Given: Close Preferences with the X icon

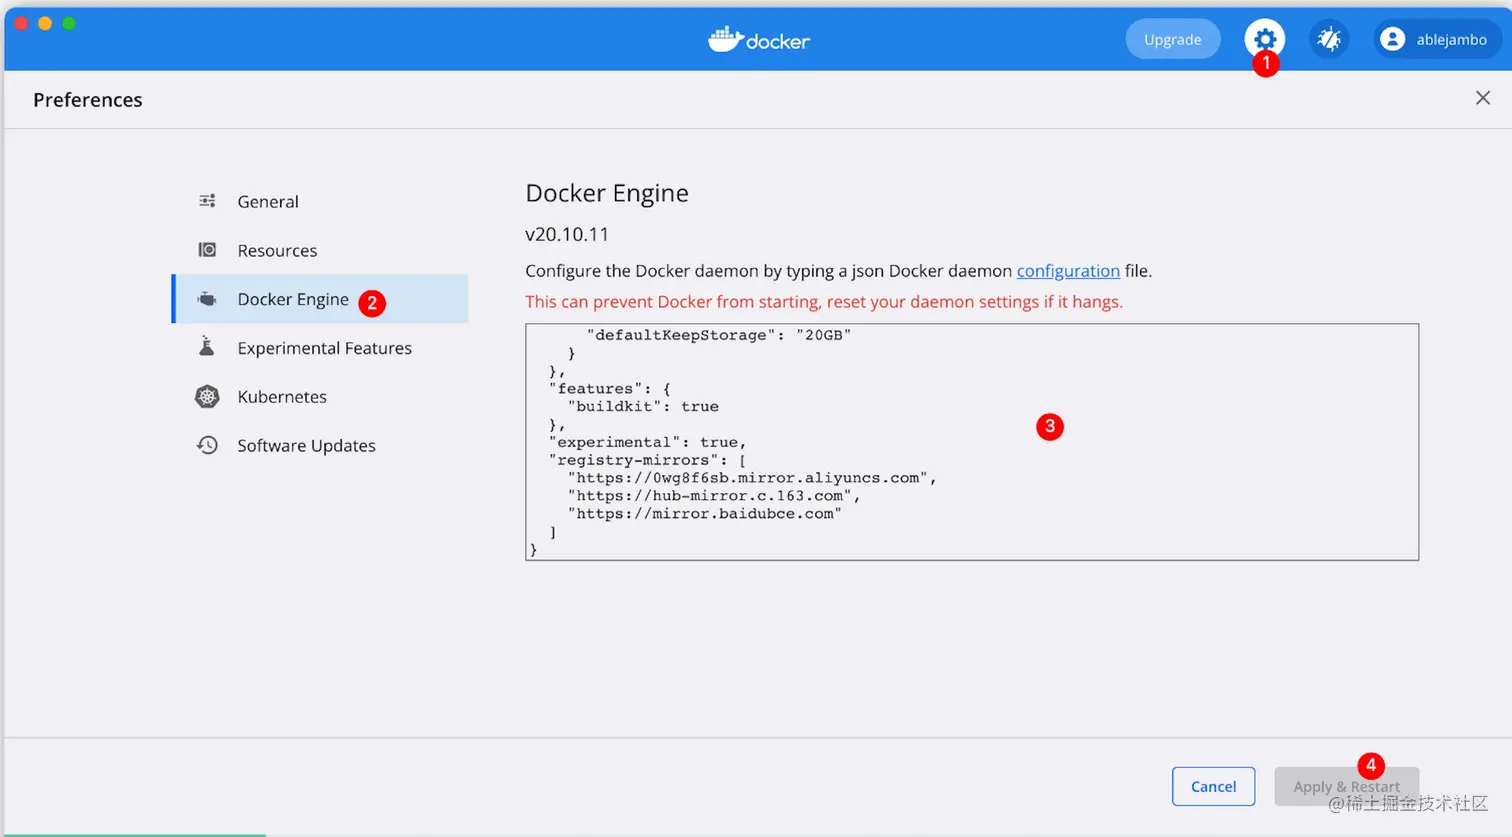Looking at the screenshot, I should click(1483, 98).
